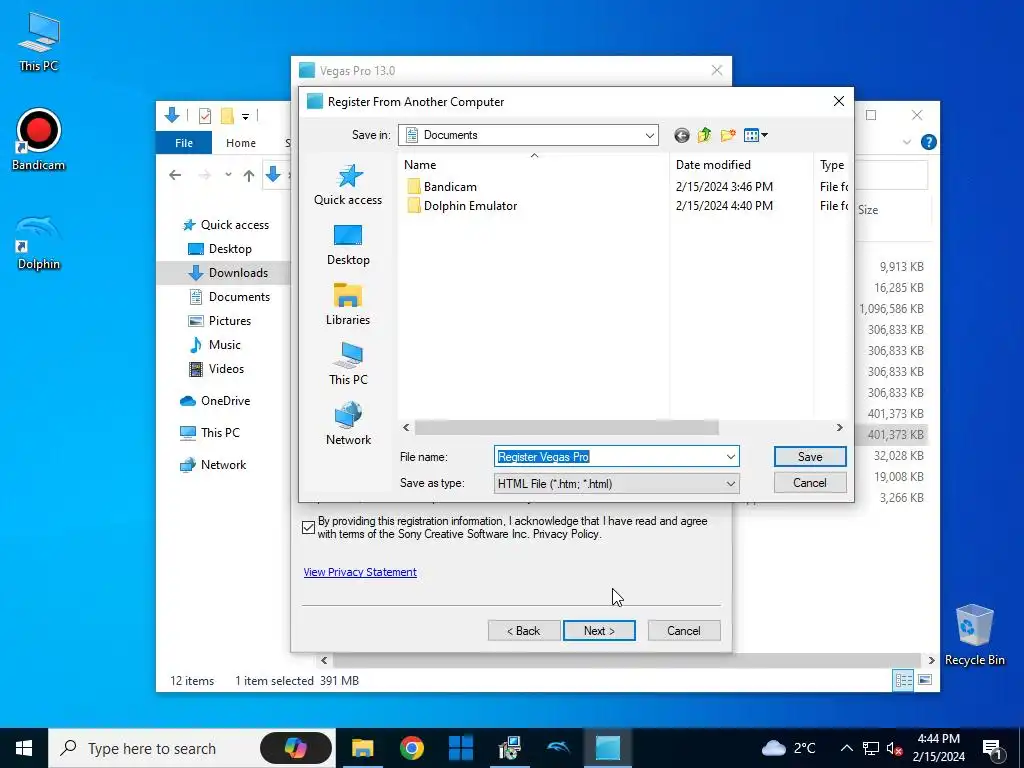Switch Explorer to details view icon
Image resolution: width=1024 pixels, height=768 pixels.
click(904, 680)
